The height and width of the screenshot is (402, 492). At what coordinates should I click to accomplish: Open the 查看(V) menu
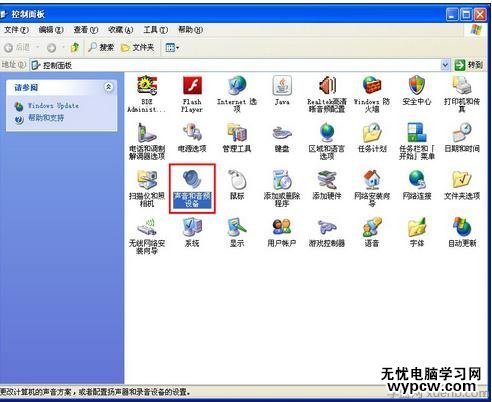click(86, 30)
